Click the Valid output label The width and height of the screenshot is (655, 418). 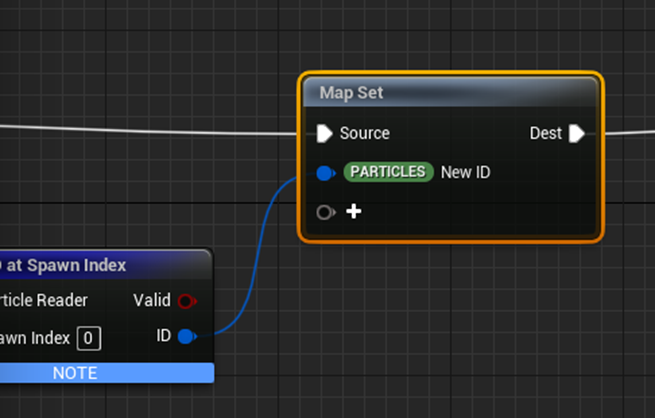pos(152,300)
